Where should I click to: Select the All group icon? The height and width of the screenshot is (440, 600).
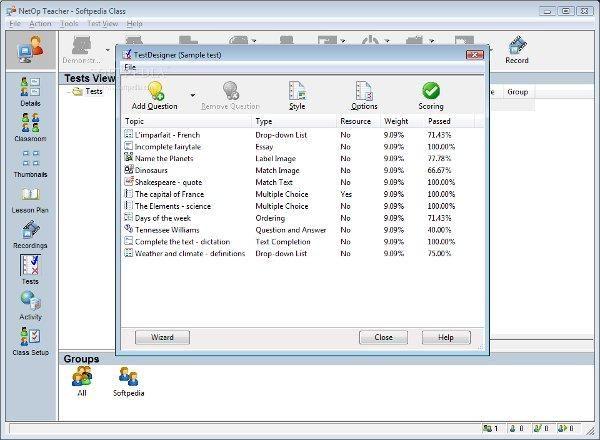(82, 381)
